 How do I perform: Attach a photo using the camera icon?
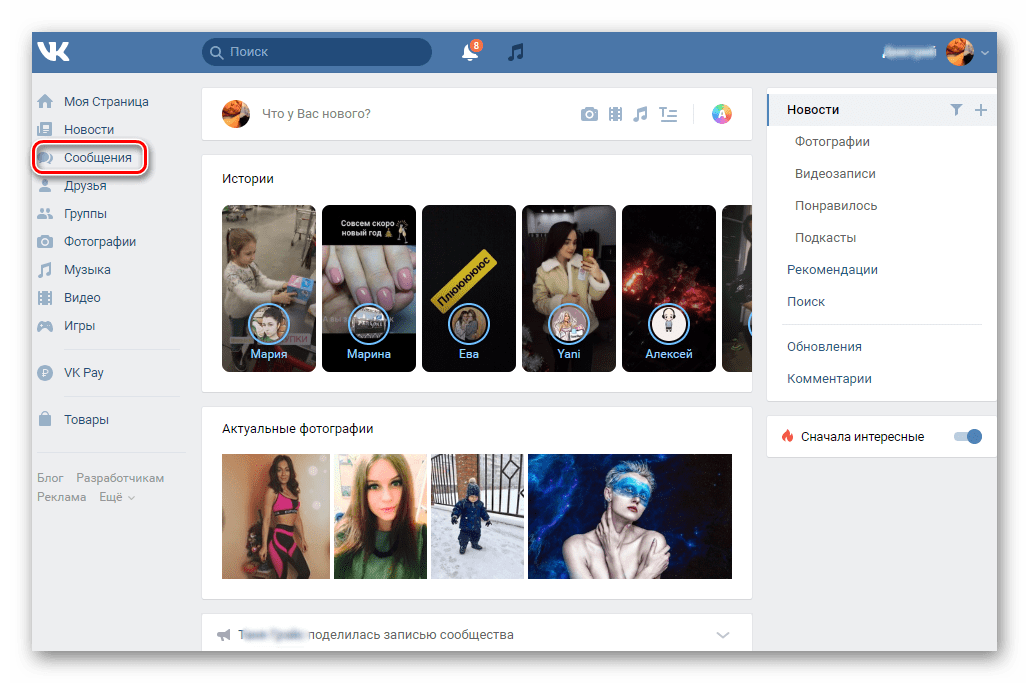[x=589, y=114]
